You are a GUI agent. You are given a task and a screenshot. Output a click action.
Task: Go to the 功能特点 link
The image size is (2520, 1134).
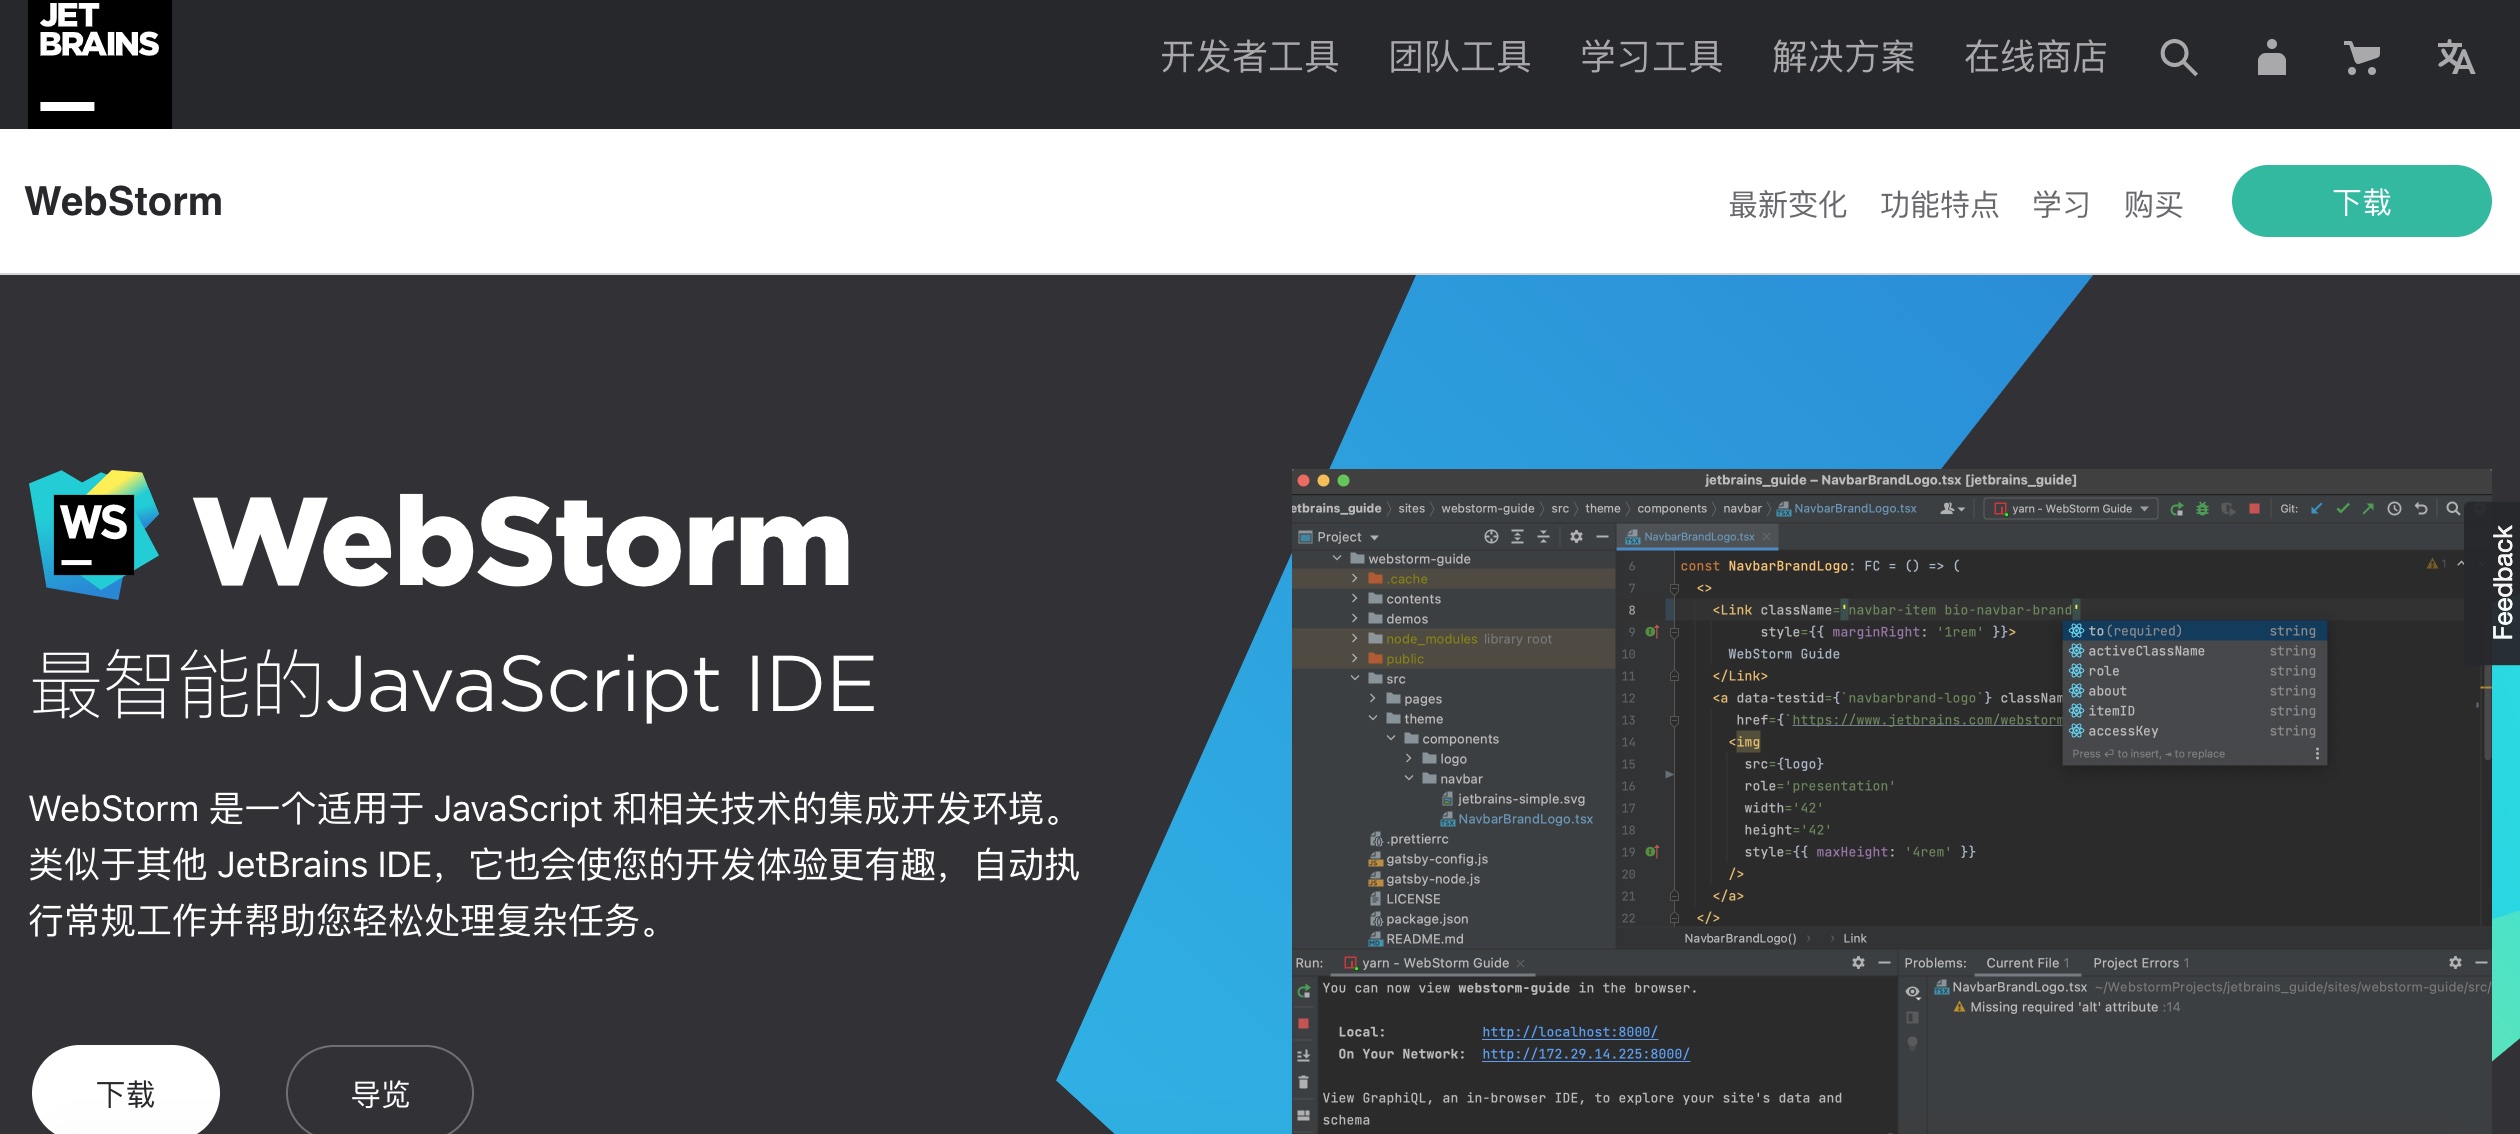tap(1939, 204)
